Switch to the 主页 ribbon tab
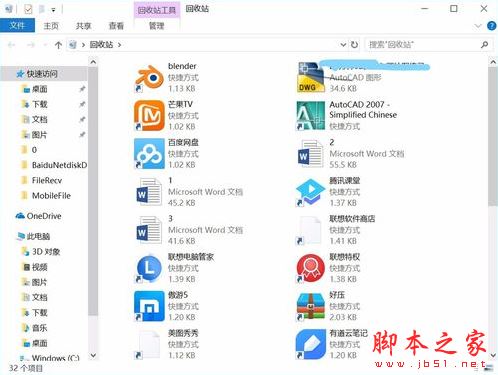Screen dimensions: 498x375 51,26
